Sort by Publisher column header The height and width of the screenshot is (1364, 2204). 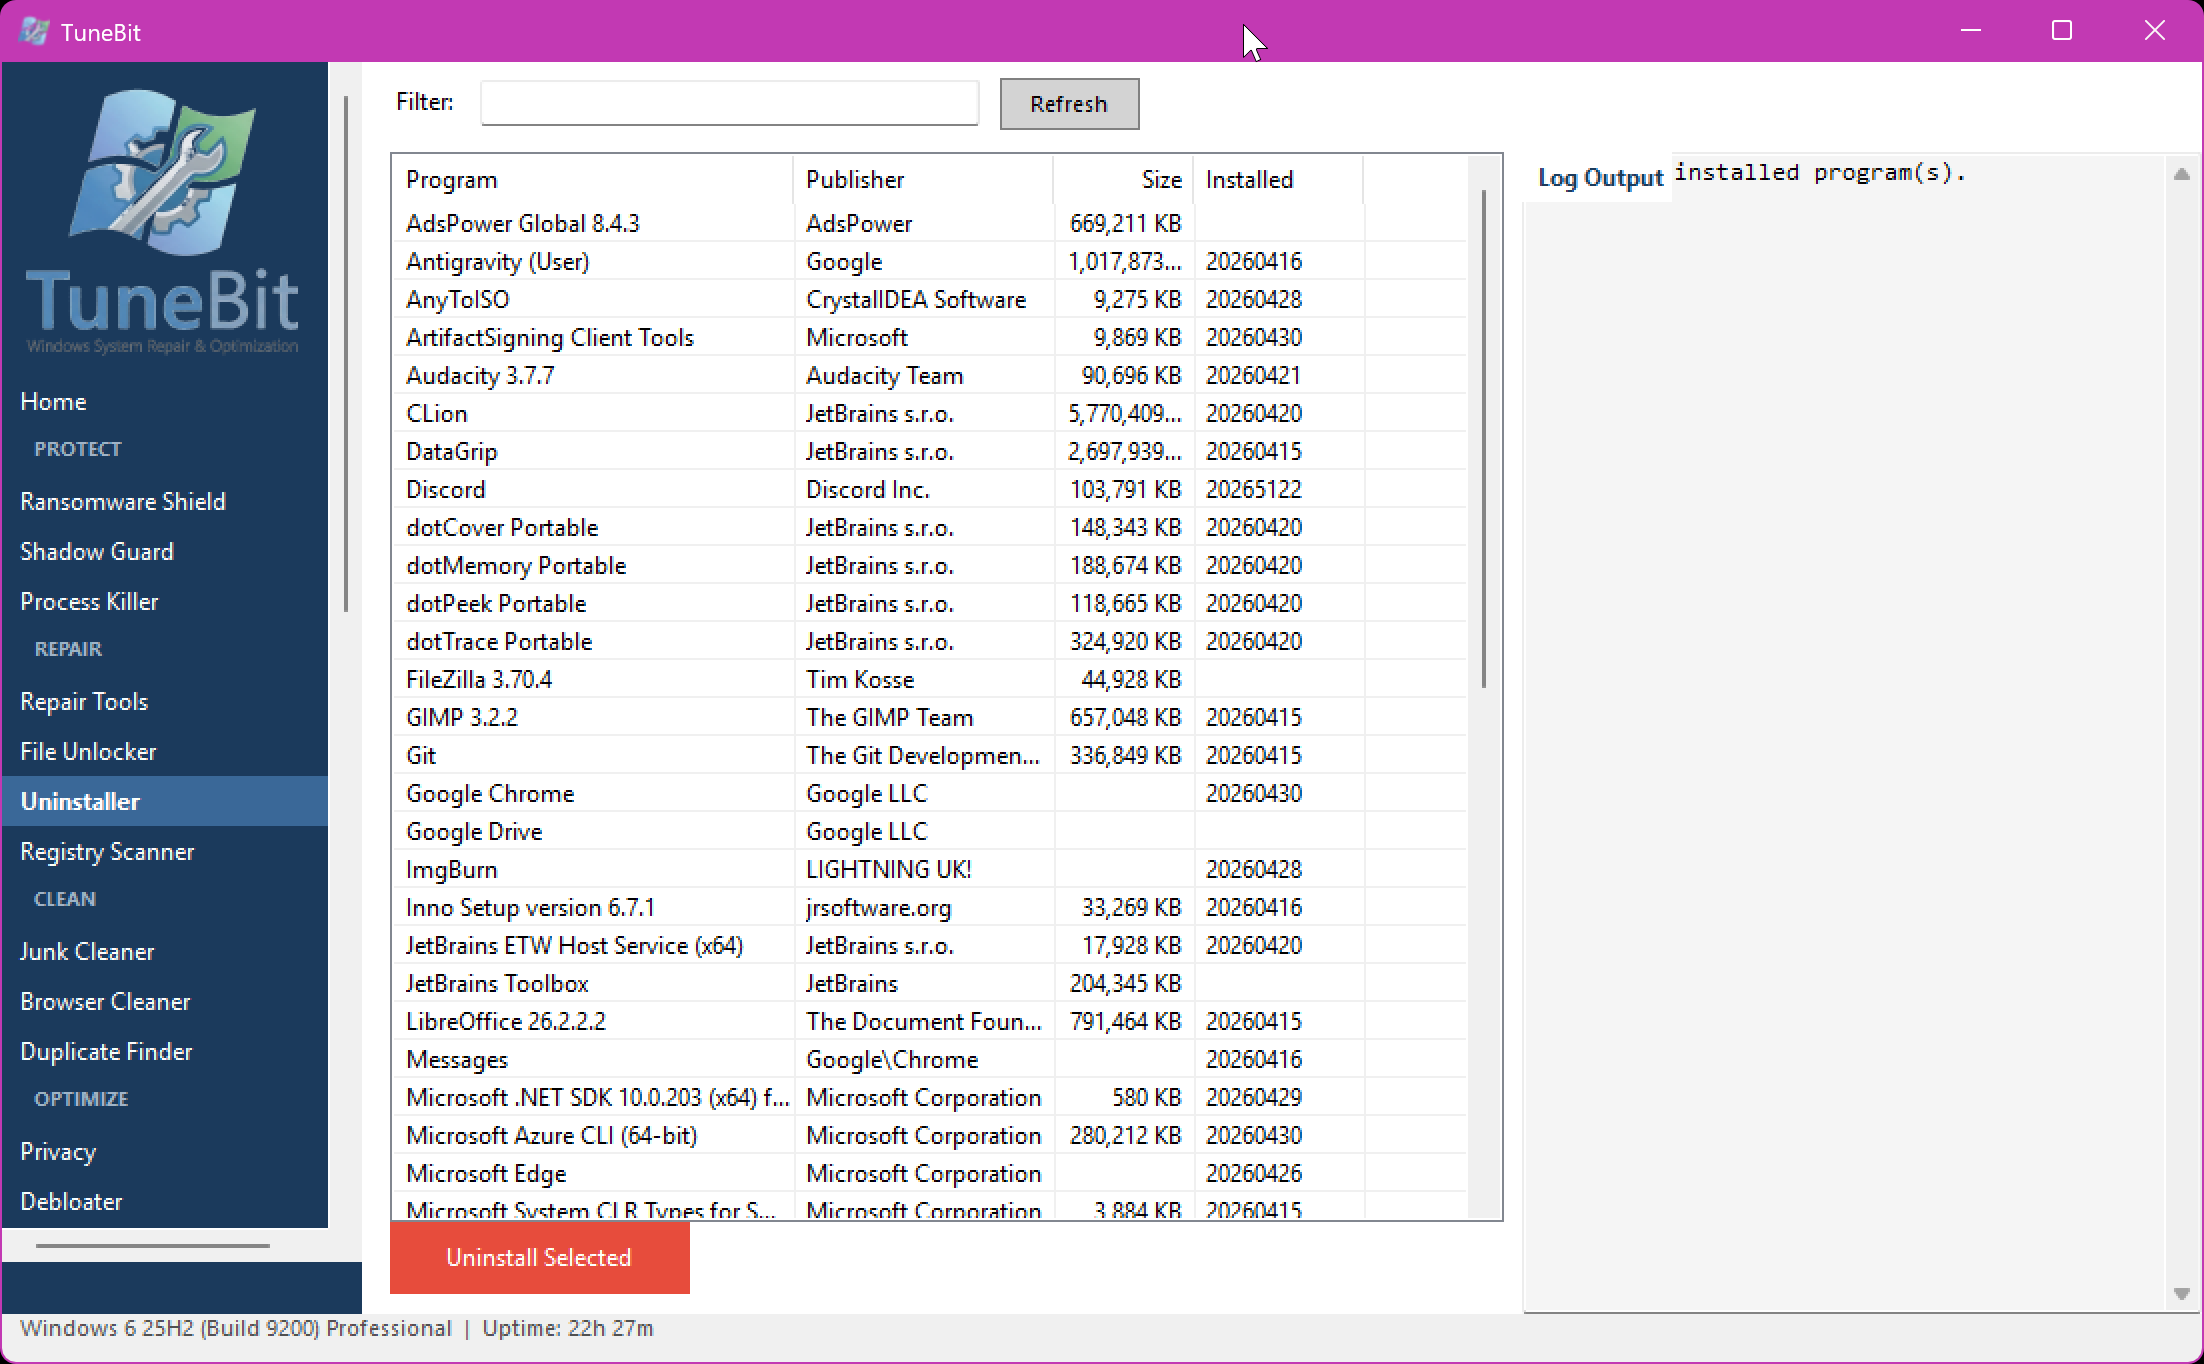click(923, 180)
